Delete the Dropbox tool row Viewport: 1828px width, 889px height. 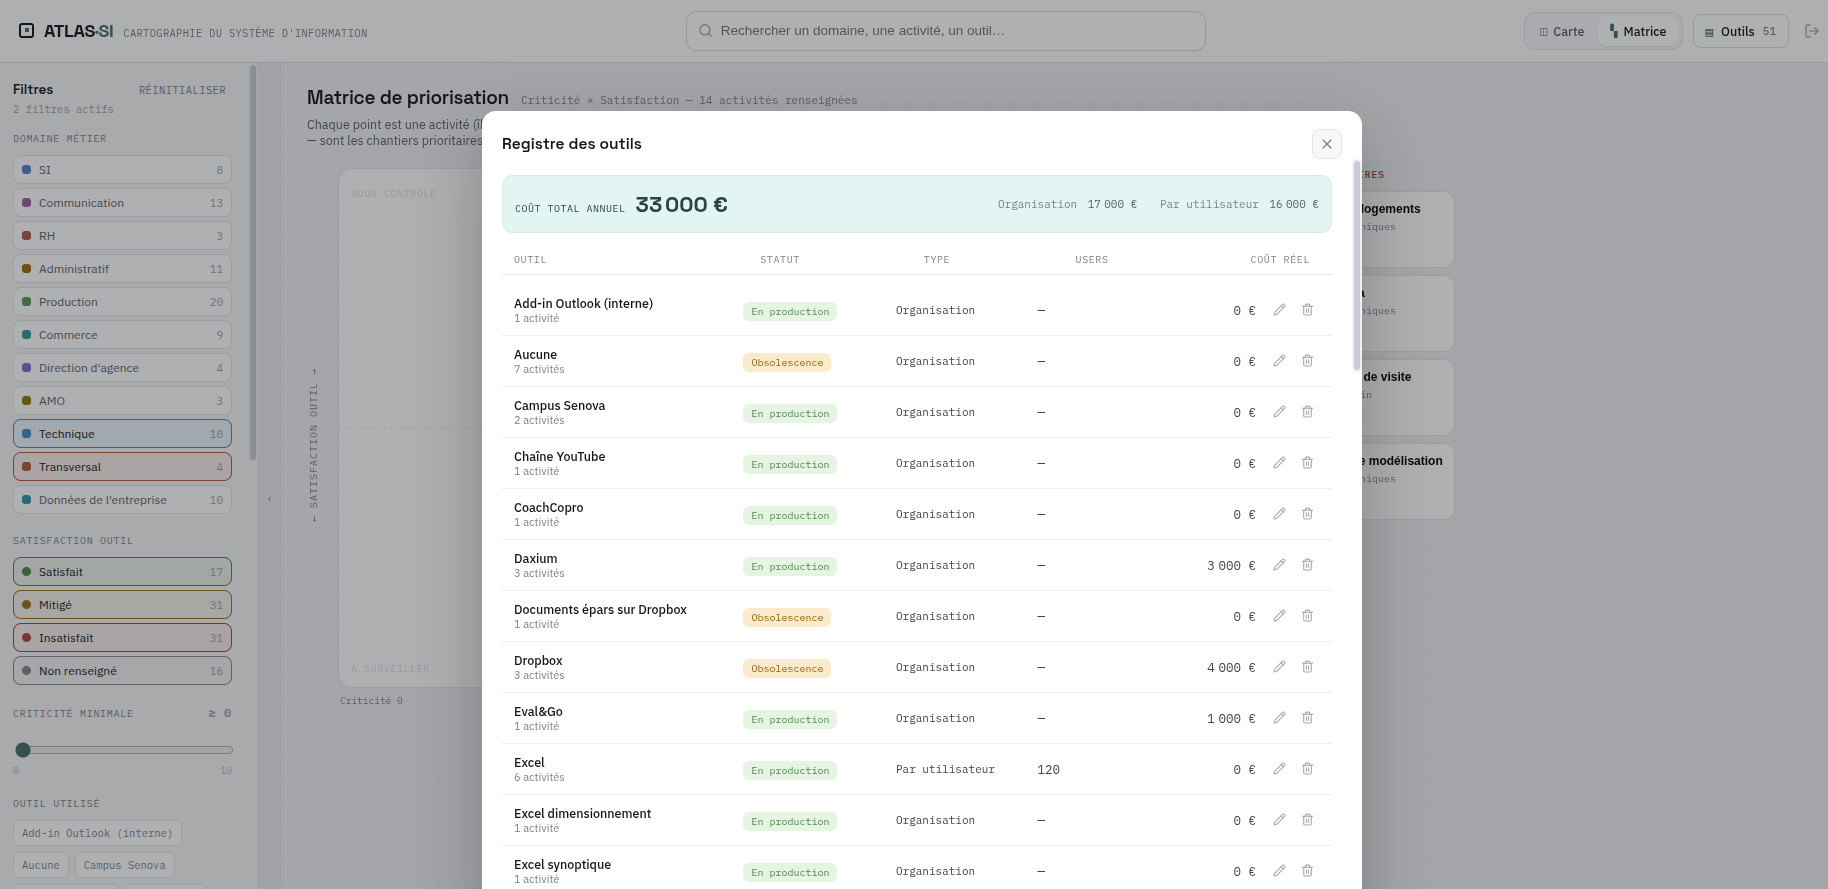tap(1307, 667)
